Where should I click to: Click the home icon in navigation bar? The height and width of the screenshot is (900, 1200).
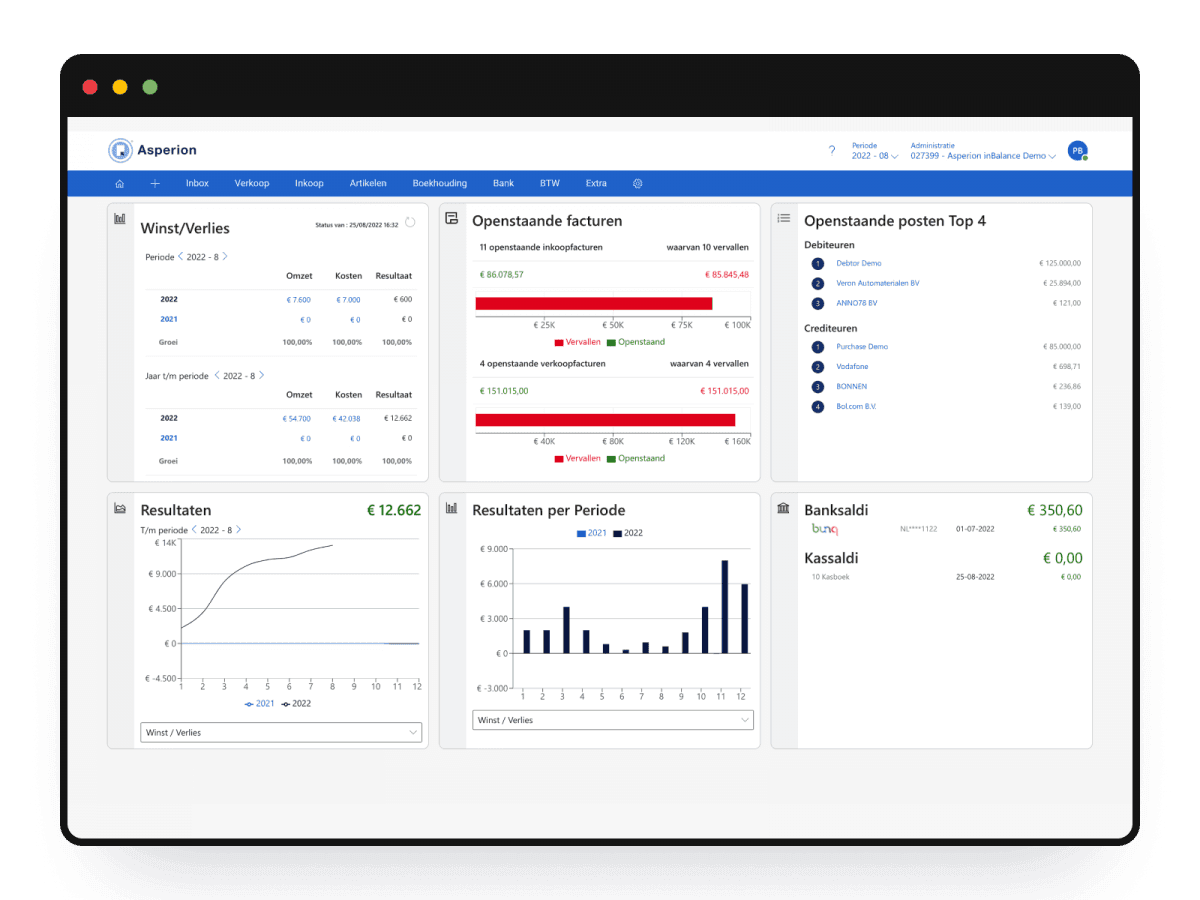tap(120, 184)
